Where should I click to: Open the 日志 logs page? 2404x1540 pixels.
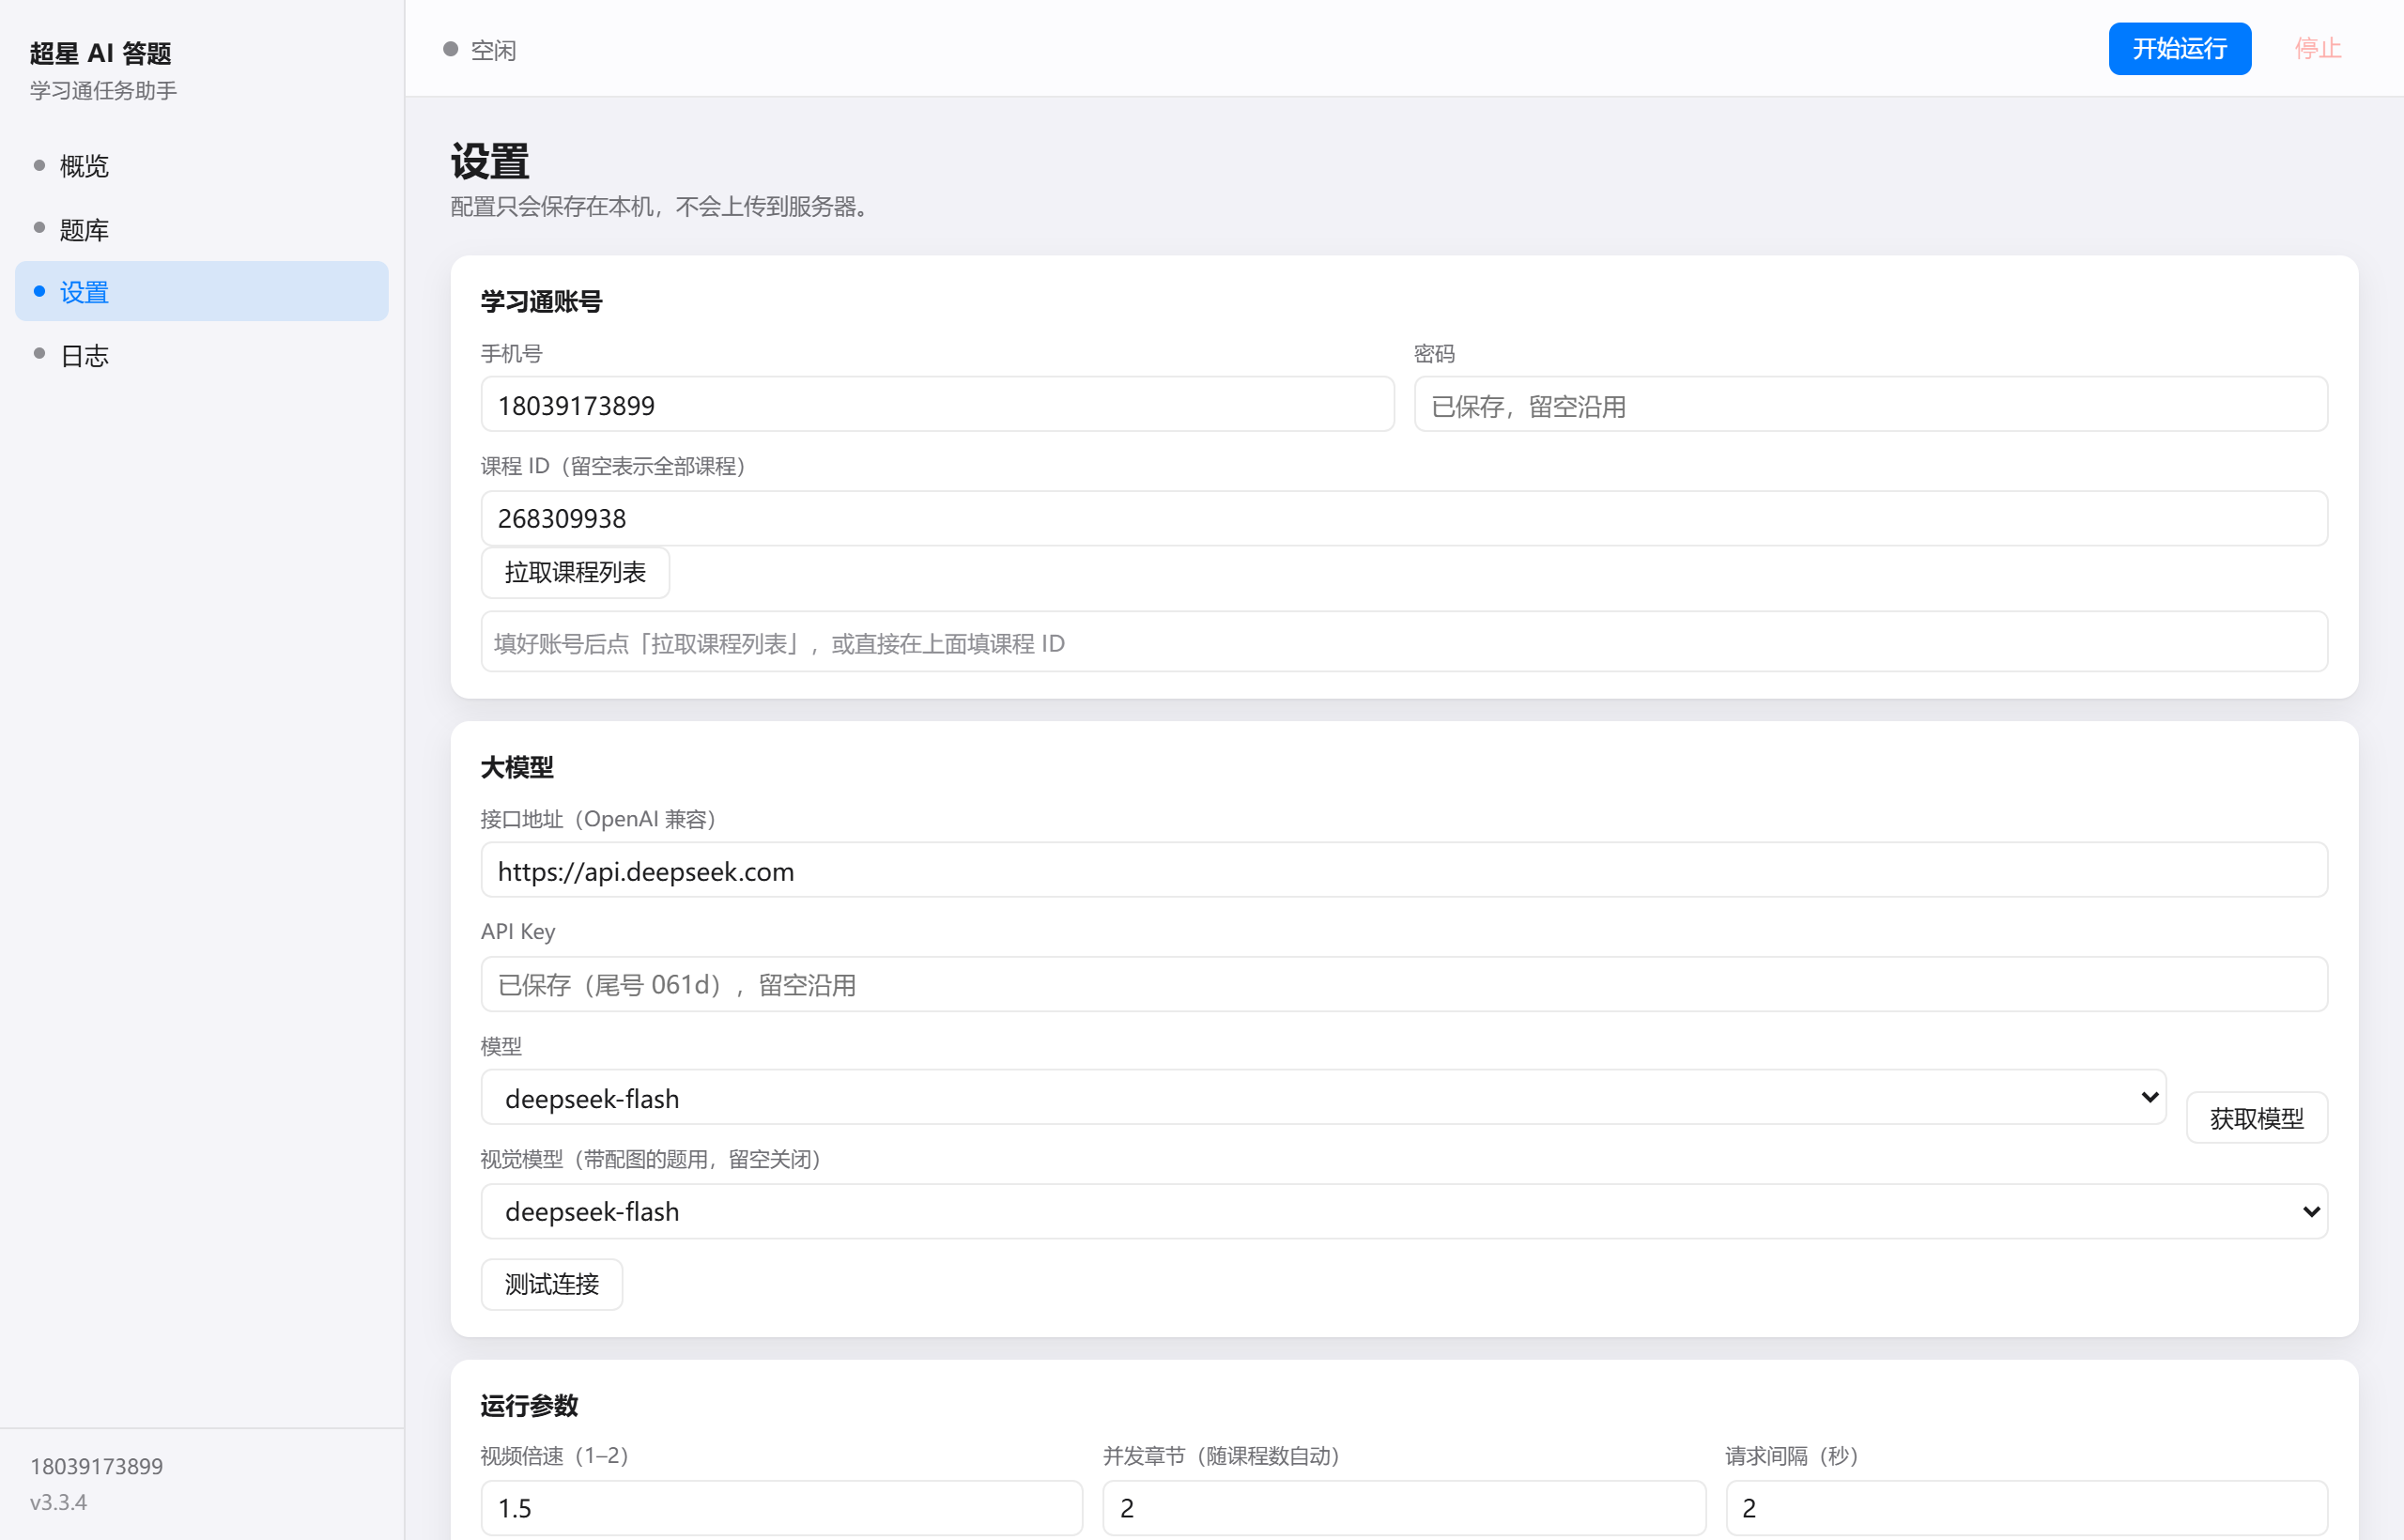pos(201,355)
